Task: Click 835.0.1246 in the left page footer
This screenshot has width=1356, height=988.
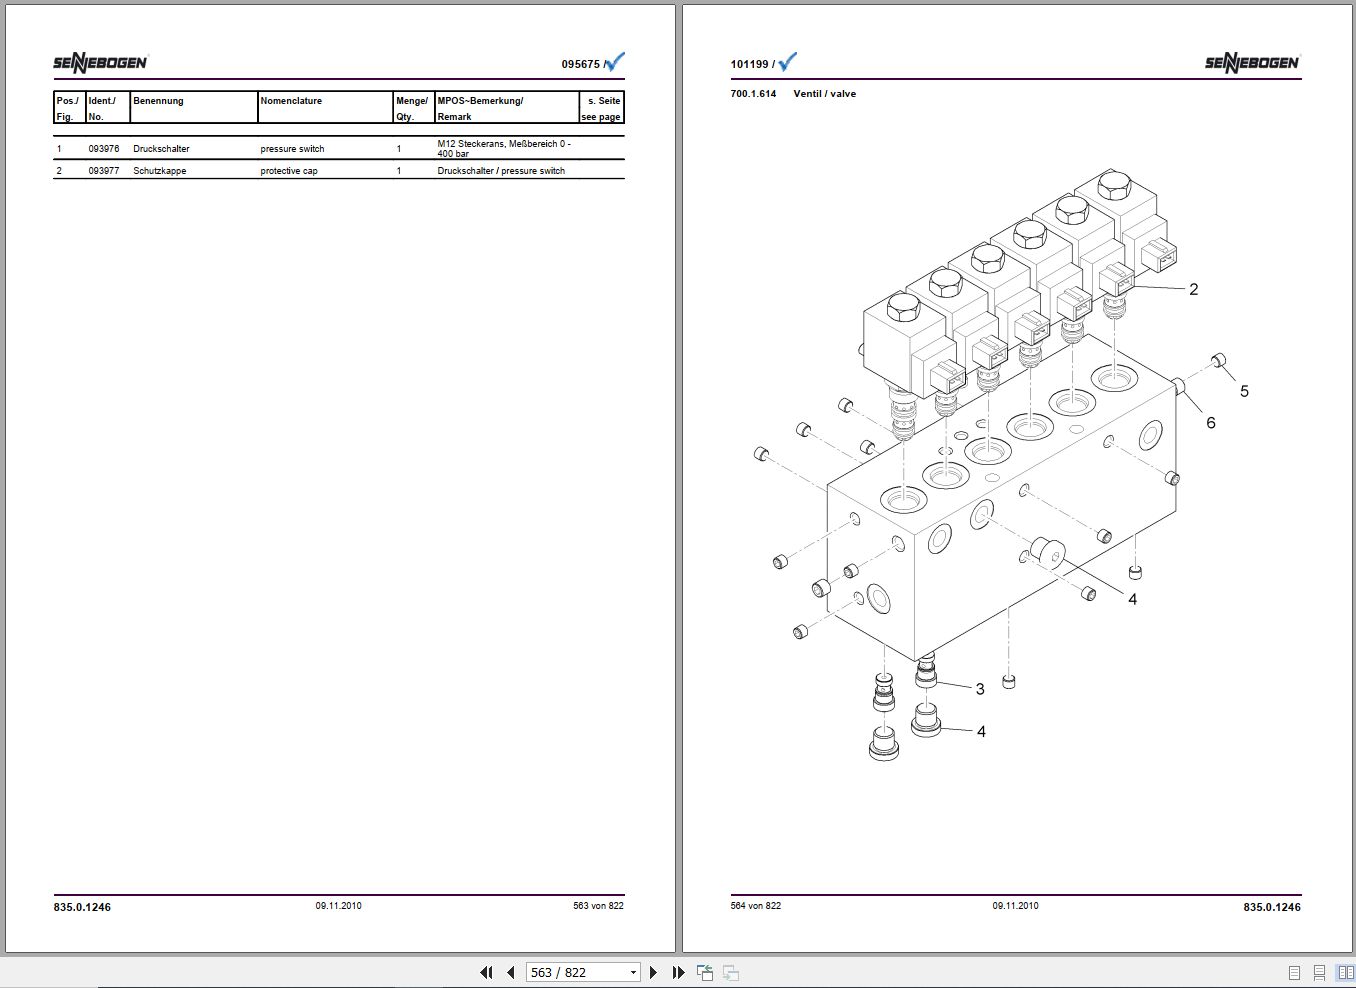Action: [x=82, y=907]
